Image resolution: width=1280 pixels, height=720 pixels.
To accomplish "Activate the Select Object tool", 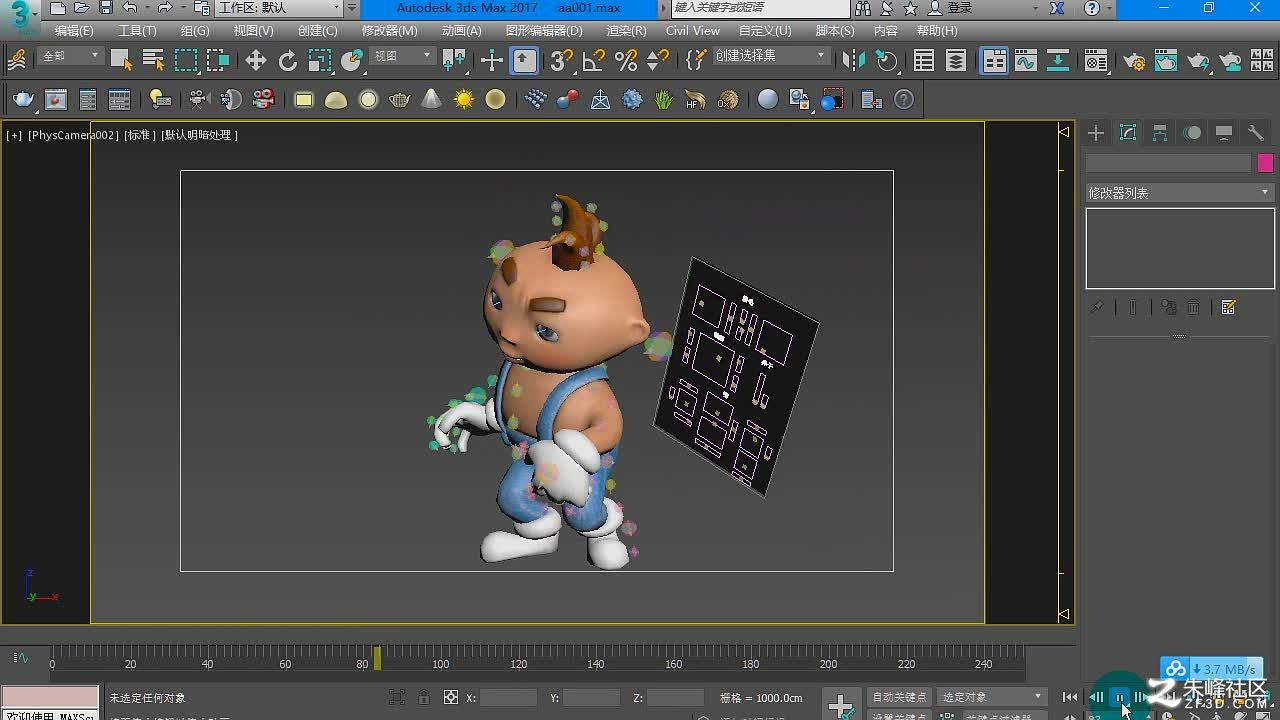I will 122,60.
